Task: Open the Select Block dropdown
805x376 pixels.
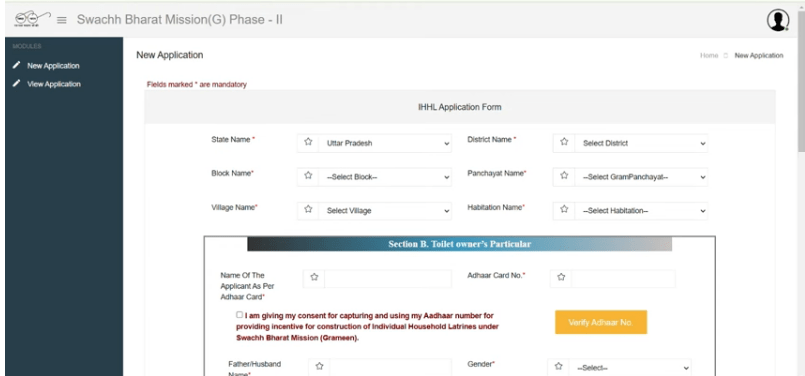Action: point(385,177)
